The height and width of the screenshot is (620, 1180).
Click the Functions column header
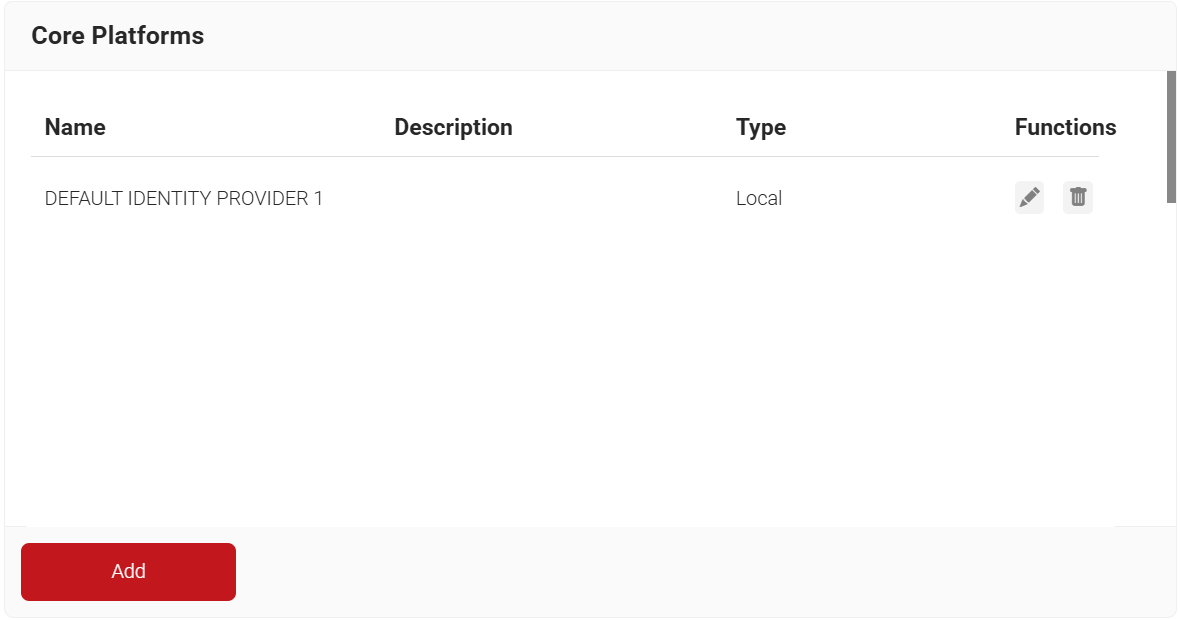pyautogui.click(x=1065, y=128)
